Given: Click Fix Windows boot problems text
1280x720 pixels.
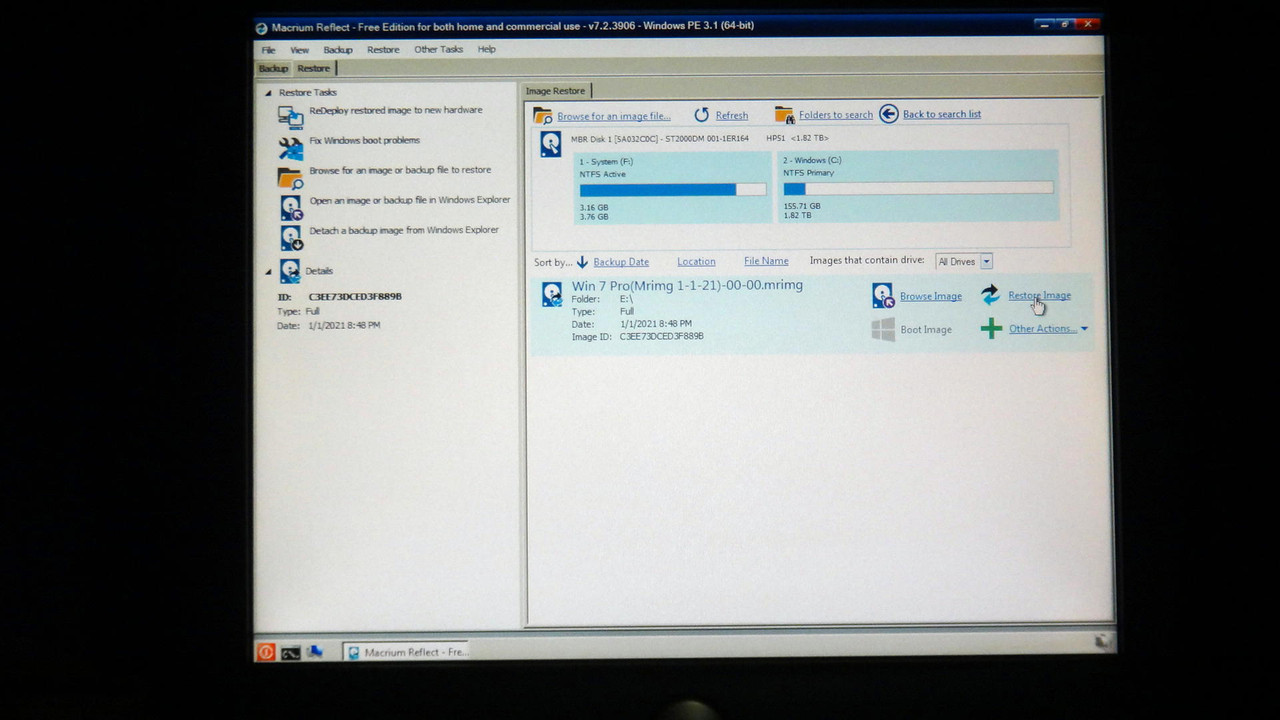Looking at the screenshot, I should tap(364, 141).
